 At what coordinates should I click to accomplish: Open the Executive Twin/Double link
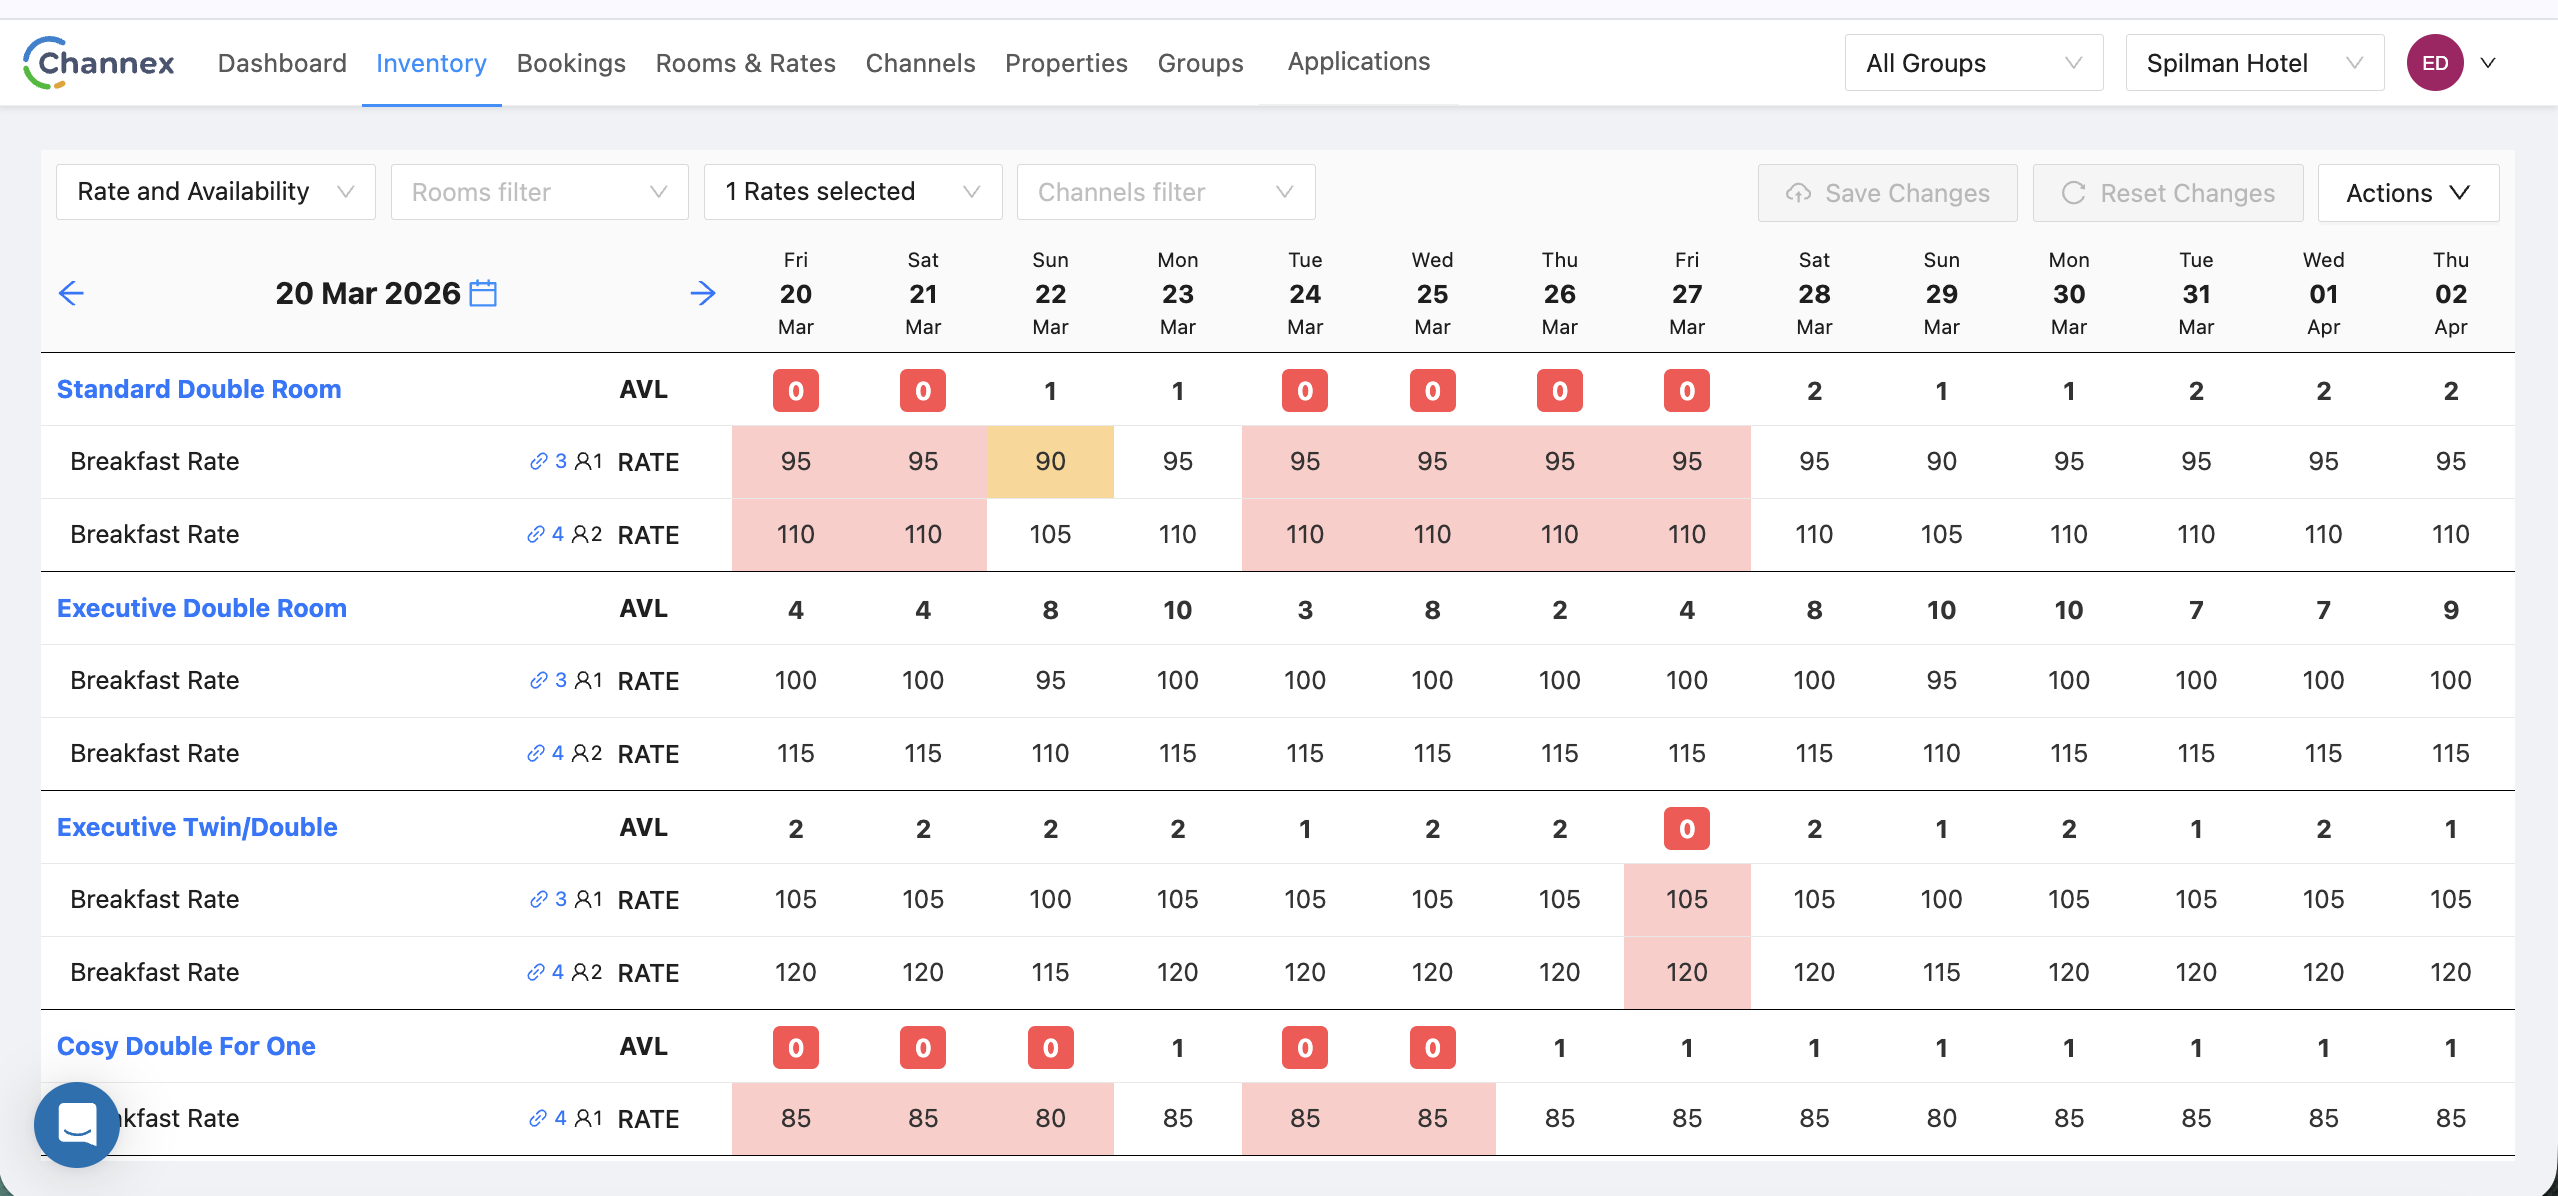point(197,827)
